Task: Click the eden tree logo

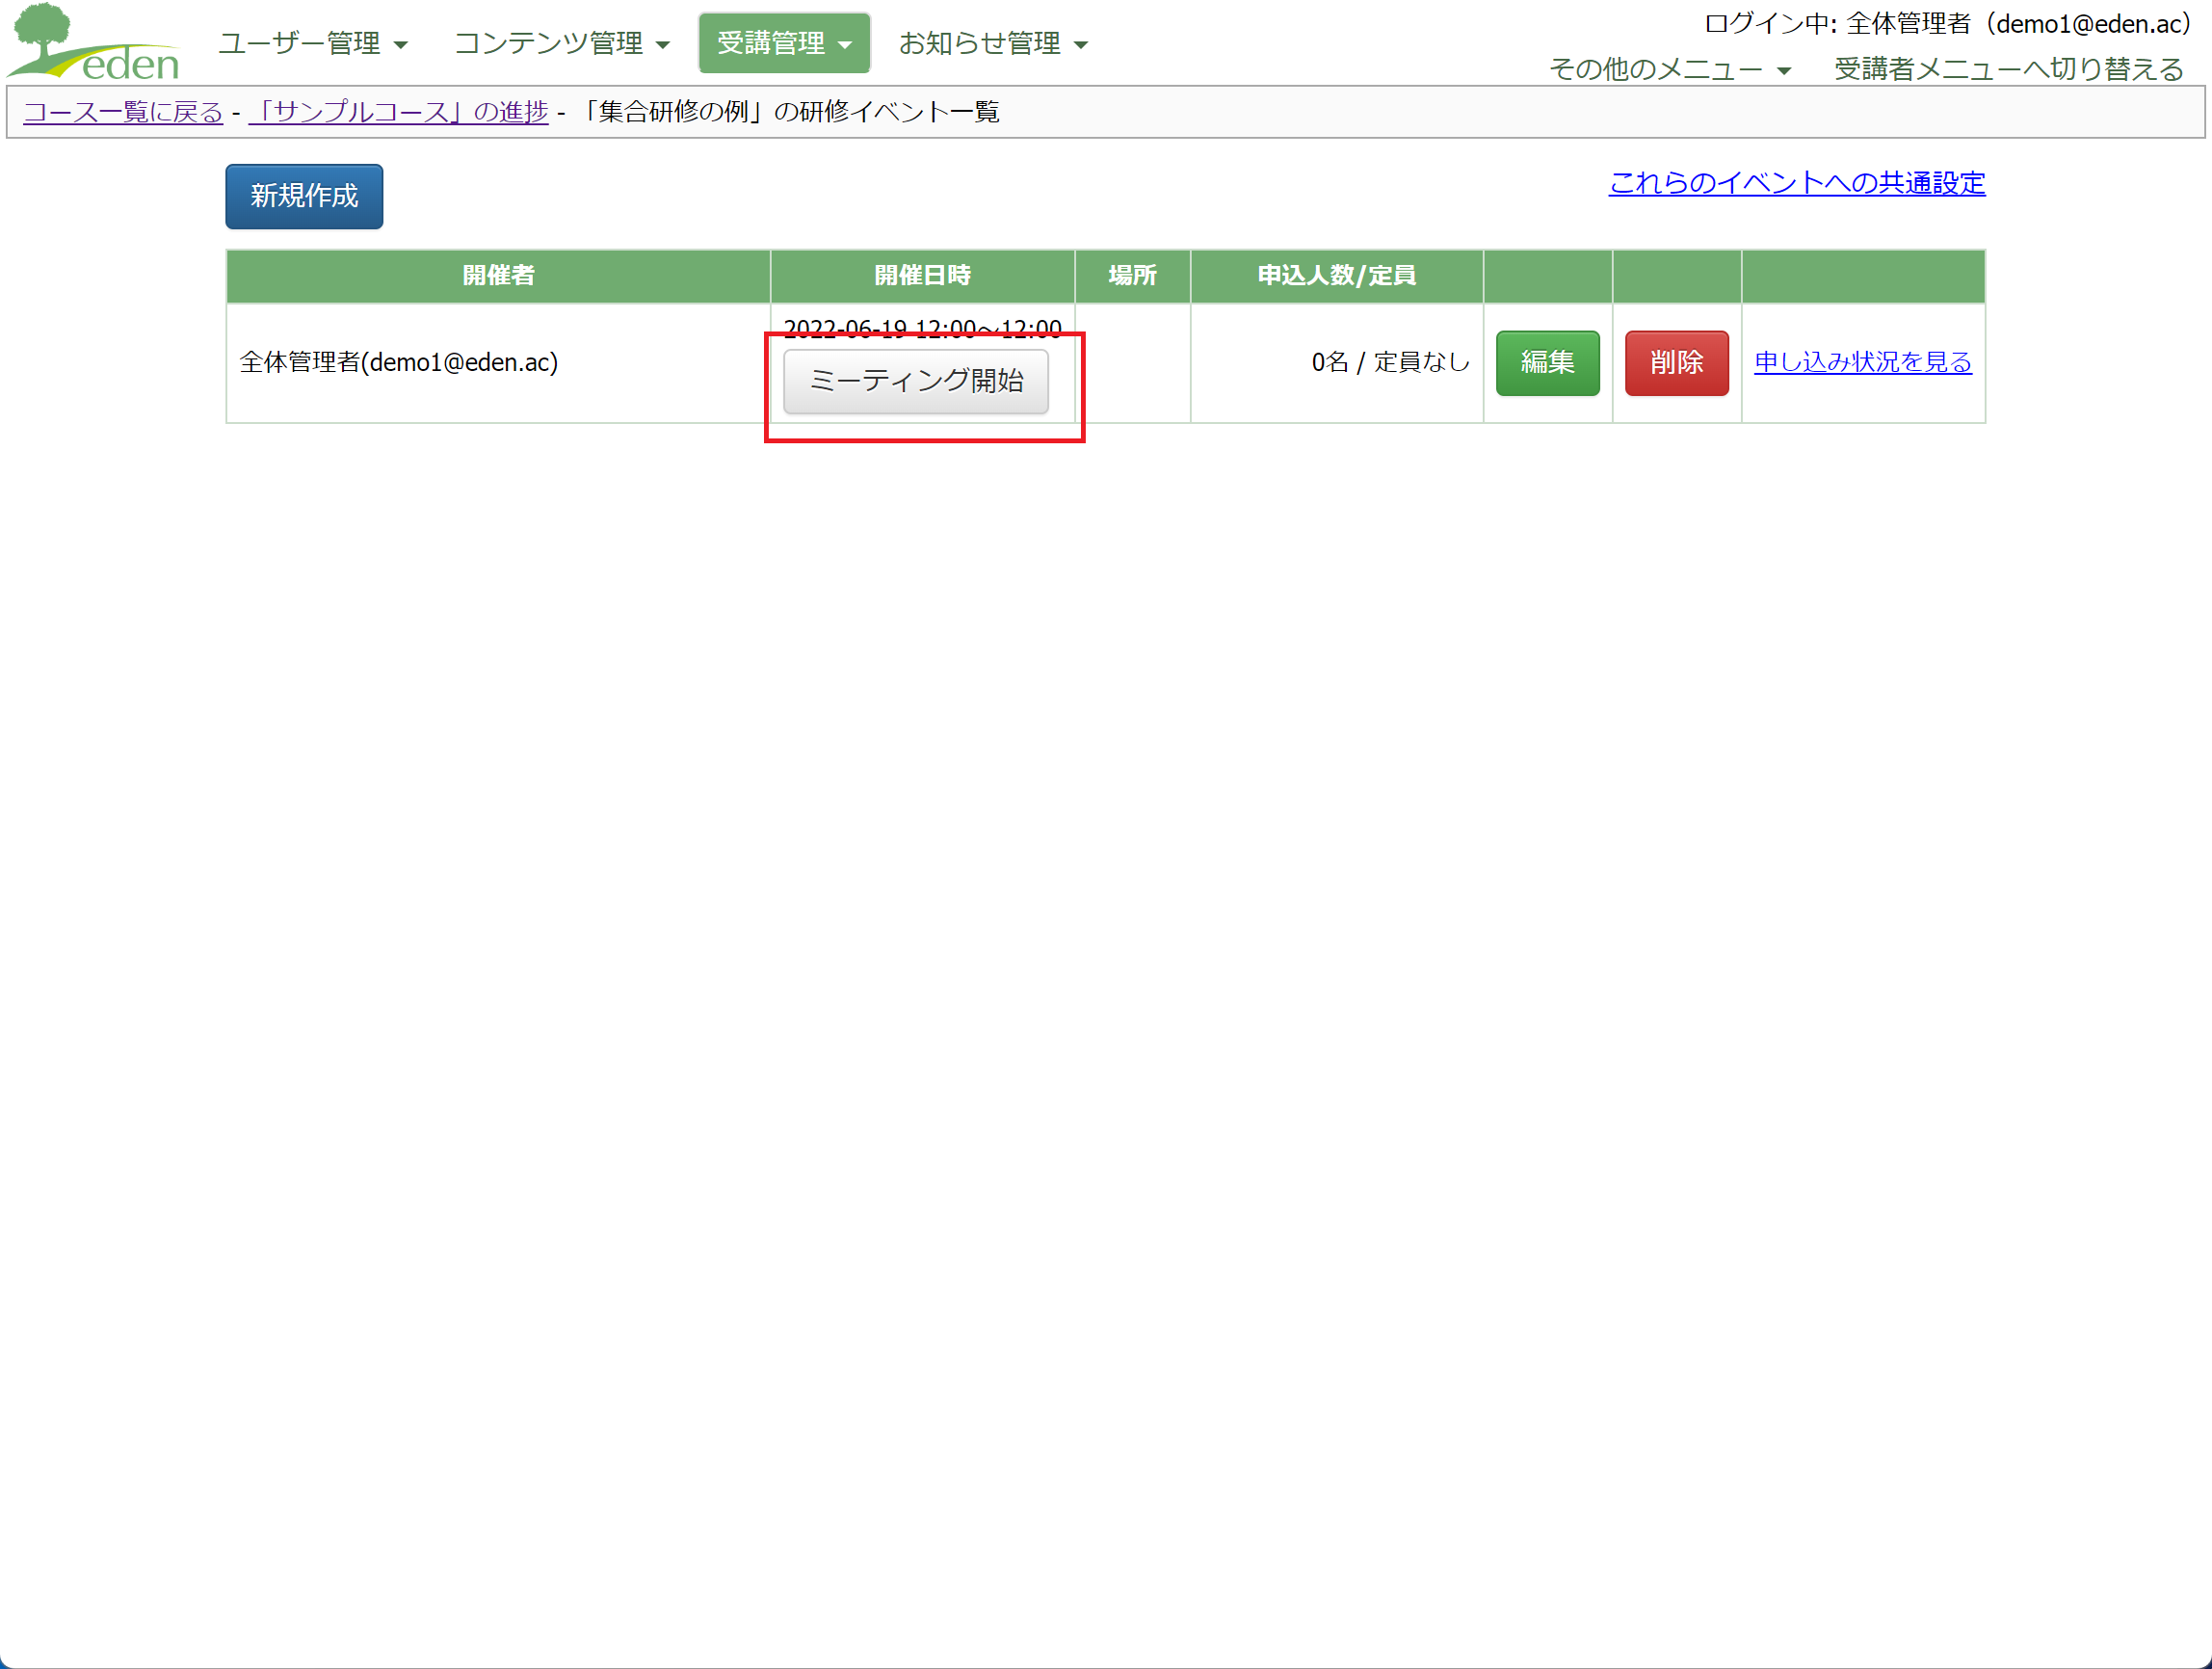Action: tap(93, 42)
